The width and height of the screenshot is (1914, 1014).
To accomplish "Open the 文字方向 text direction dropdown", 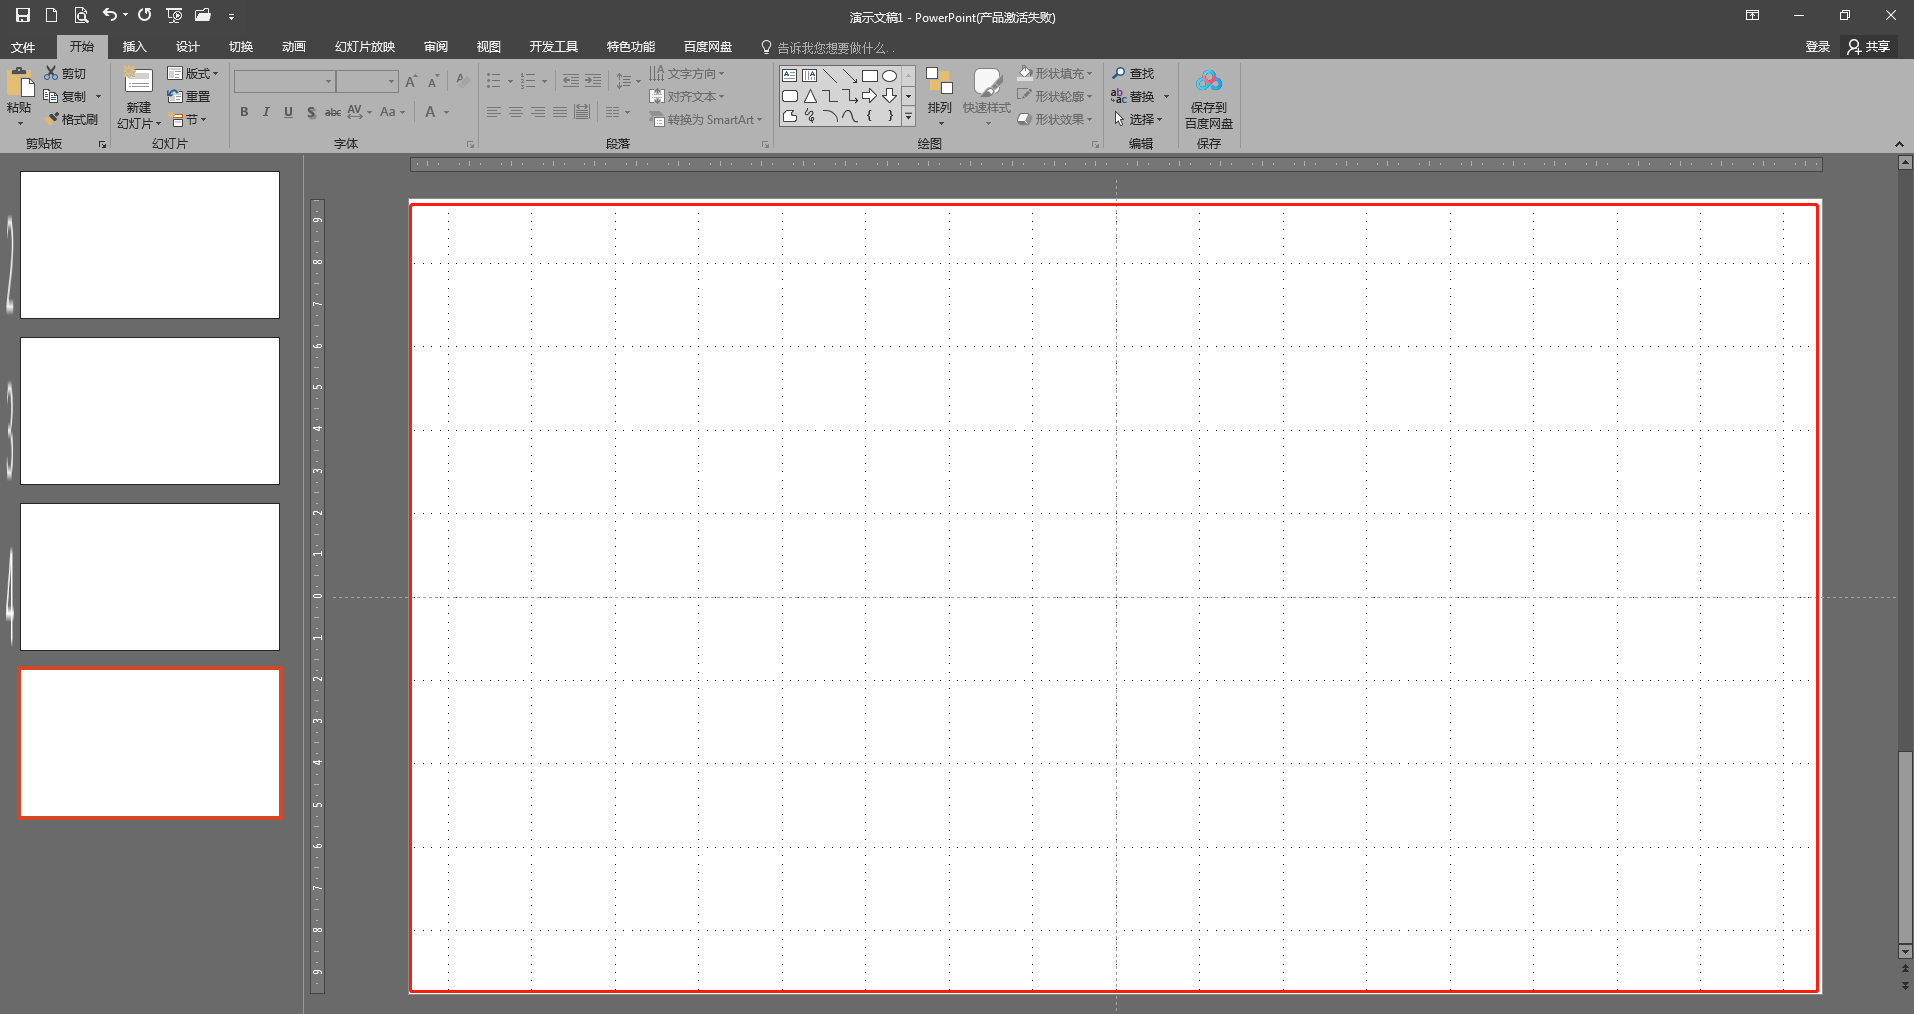I will 687,74.
